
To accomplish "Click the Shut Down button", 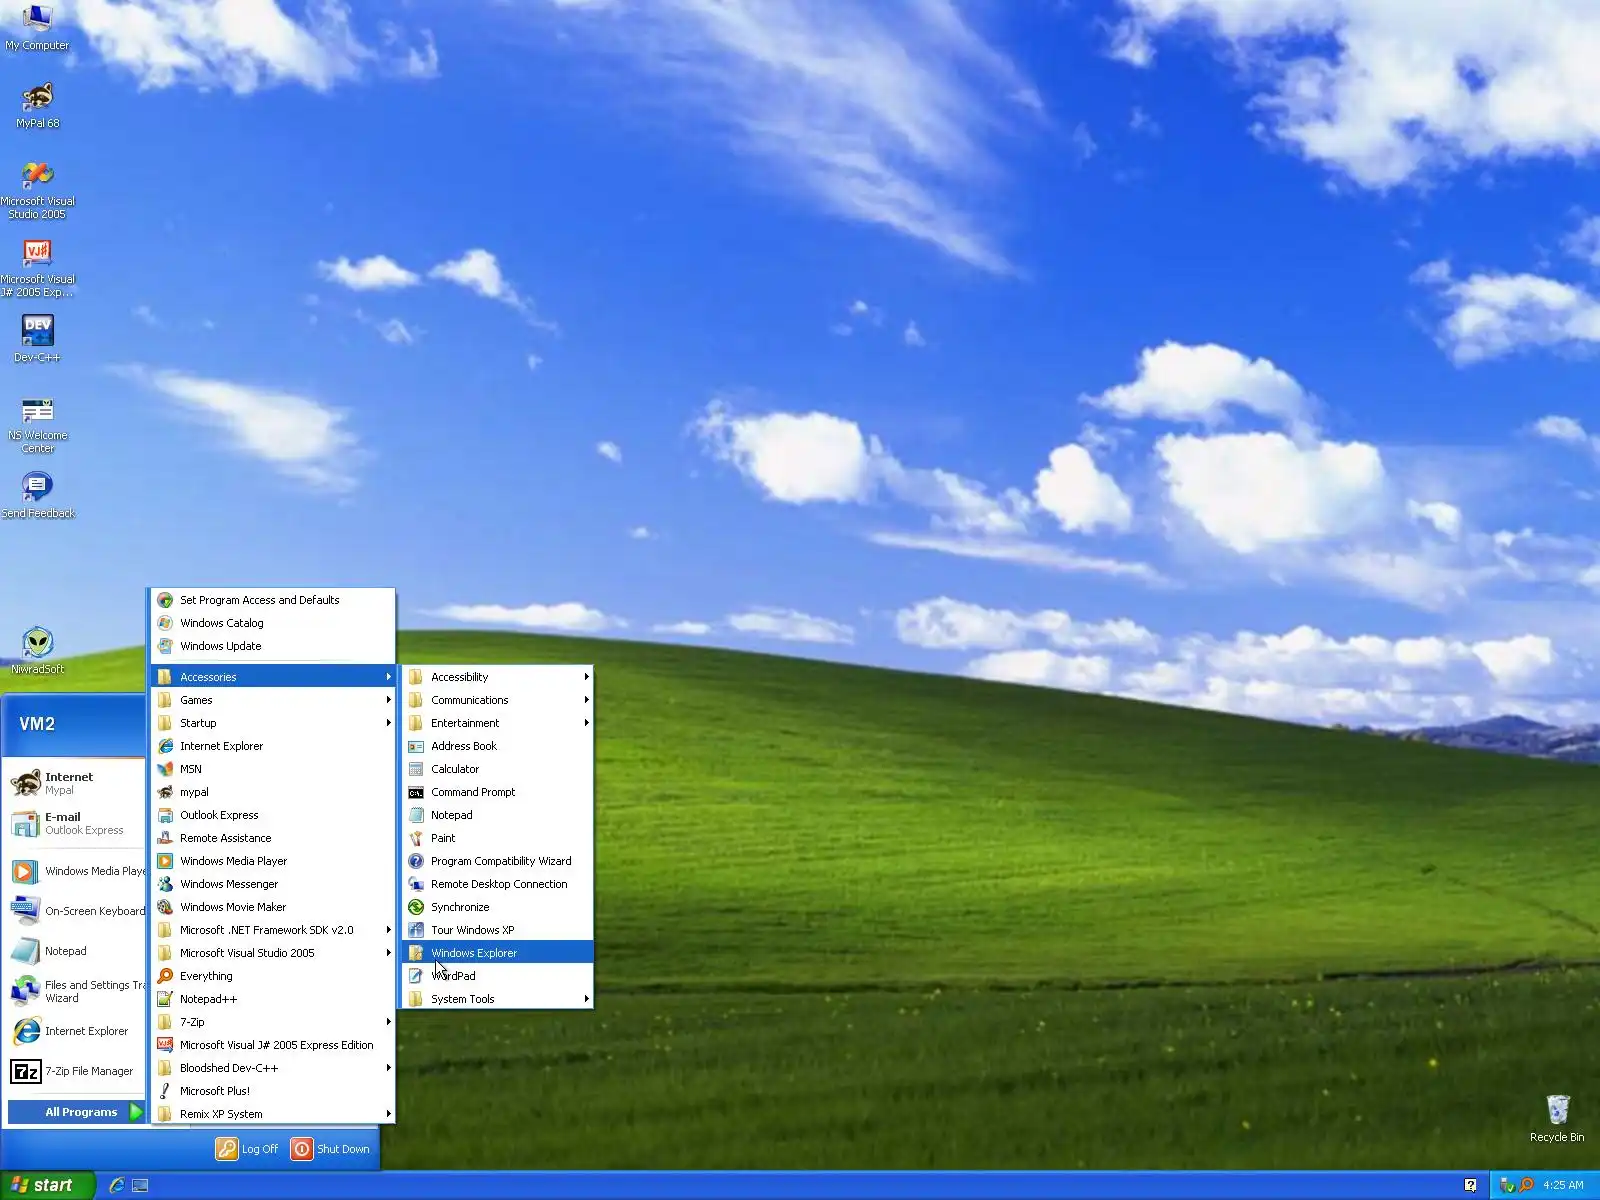I will click(331, 1149).
